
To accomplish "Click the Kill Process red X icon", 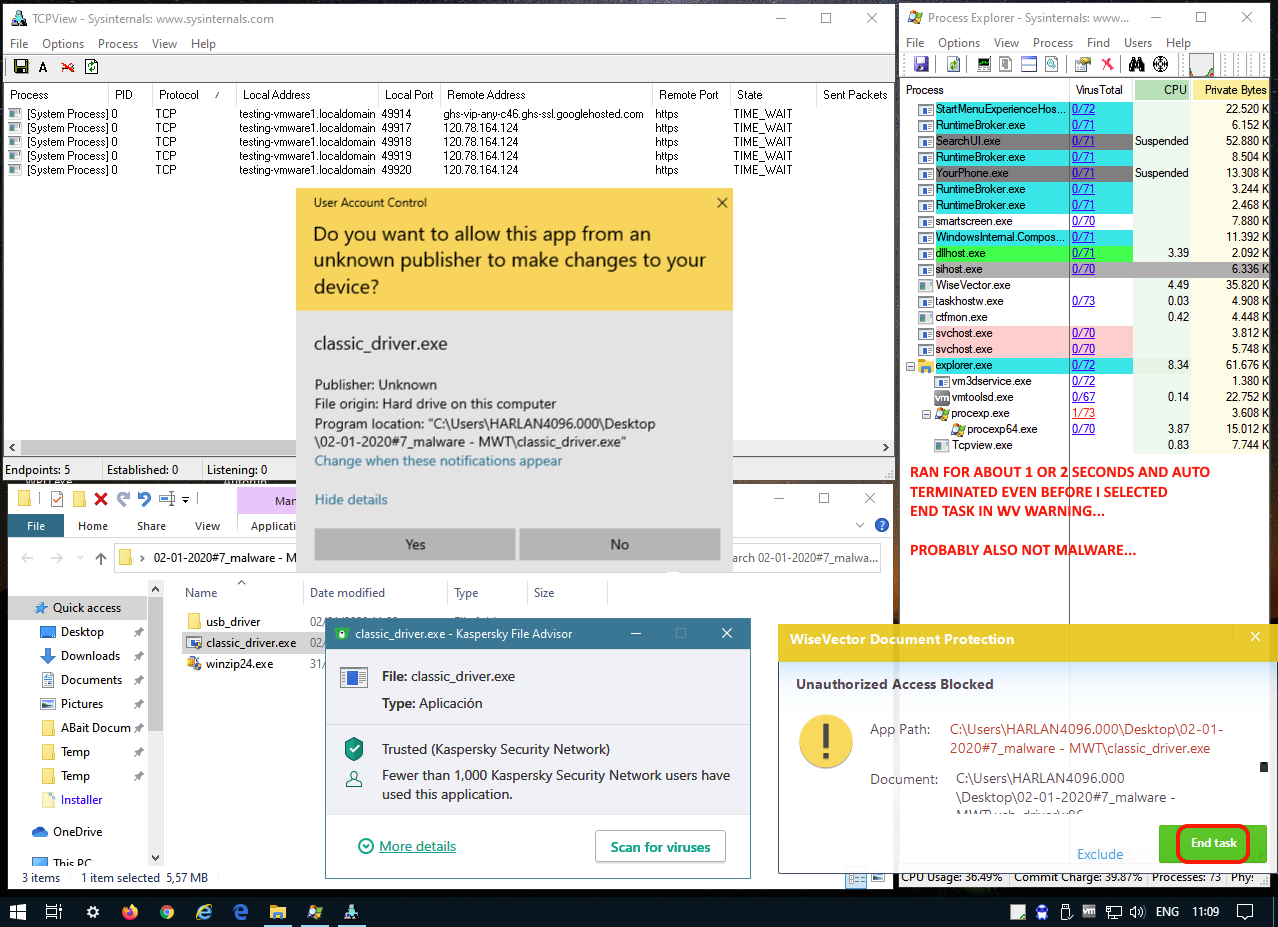I will pos(1108,65).
